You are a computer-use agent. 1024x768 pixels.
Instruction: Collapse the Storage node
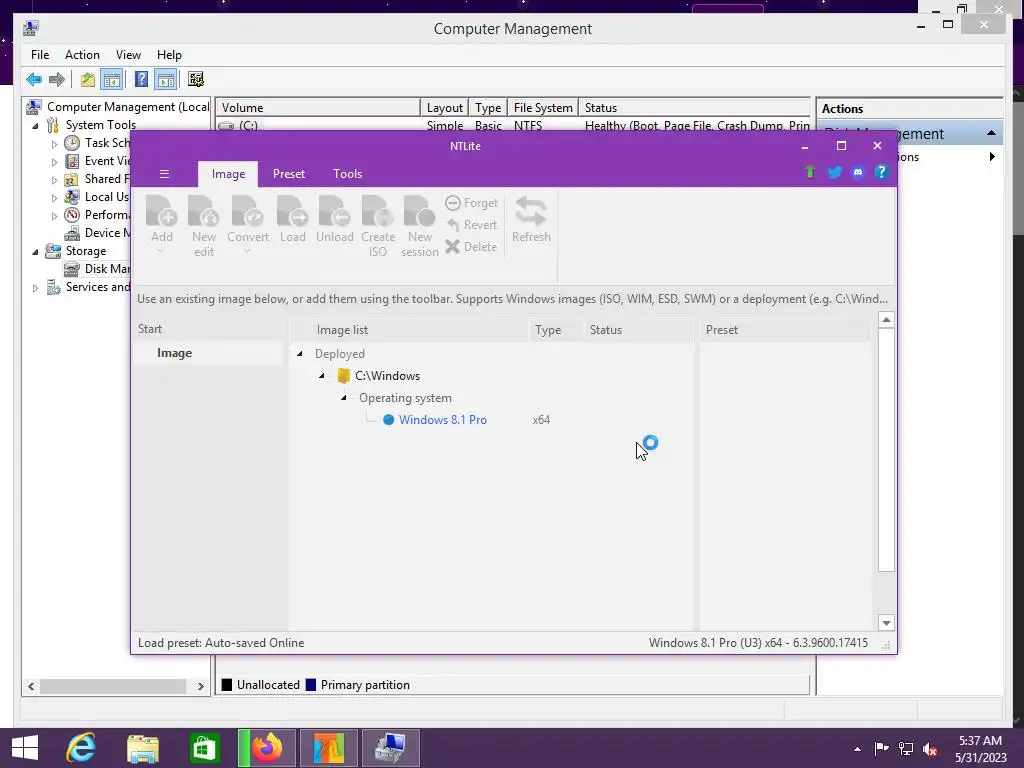[35, 251]
